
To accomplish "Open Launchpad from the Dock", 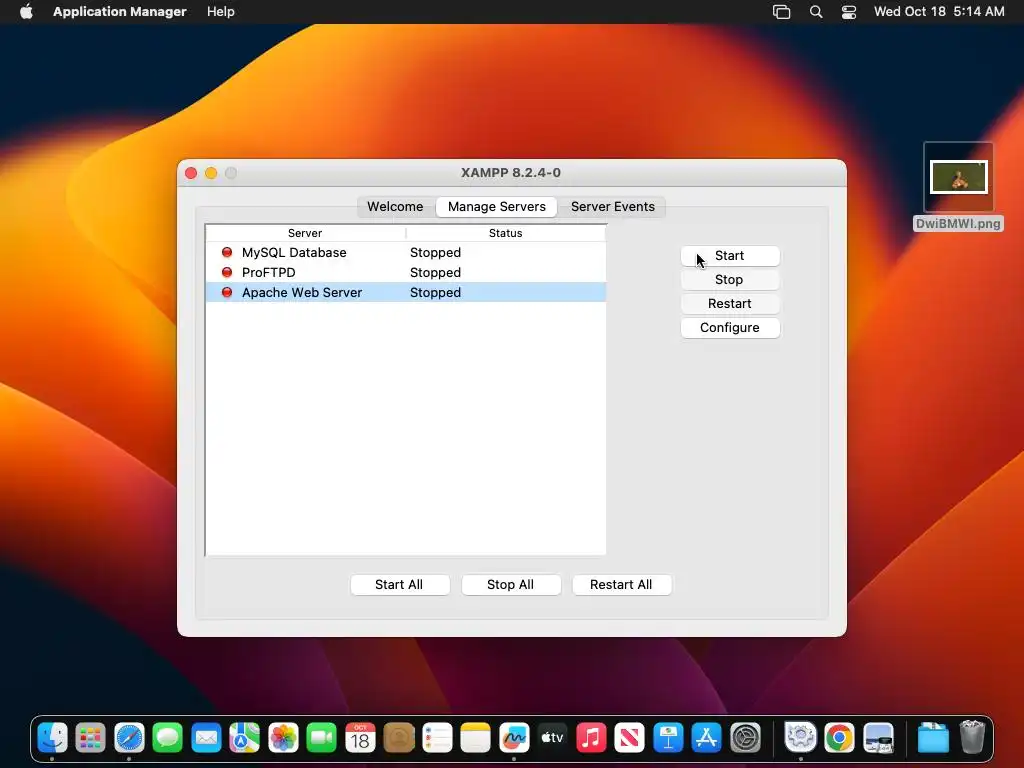I will coord(91,738).
